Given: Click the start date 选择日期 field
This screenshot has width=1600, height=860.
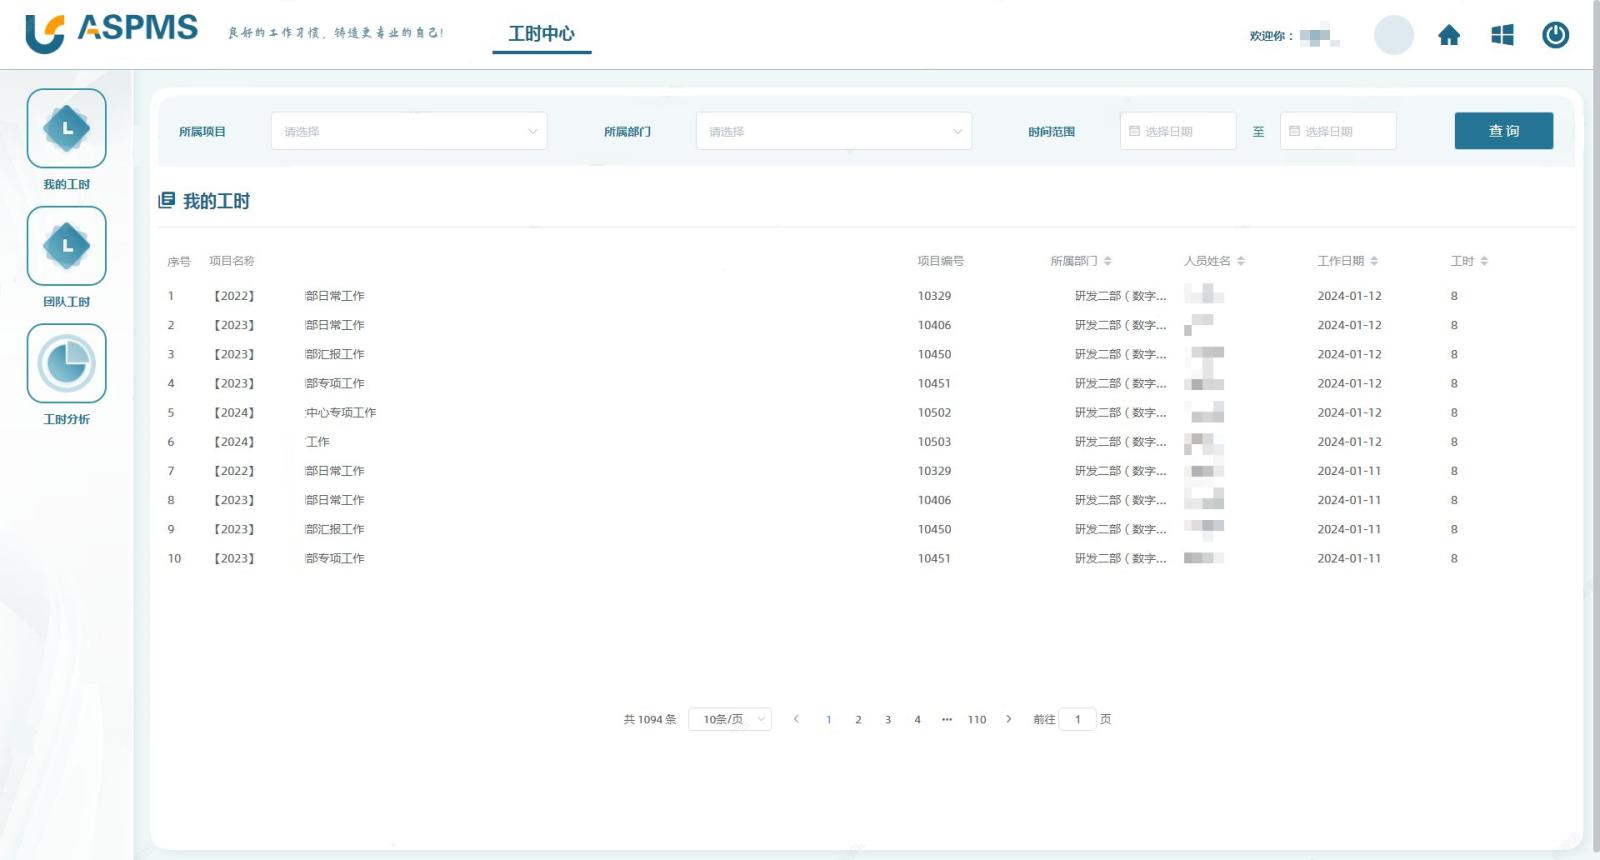Looking at the screenshot, I should tap(1177, 131).
